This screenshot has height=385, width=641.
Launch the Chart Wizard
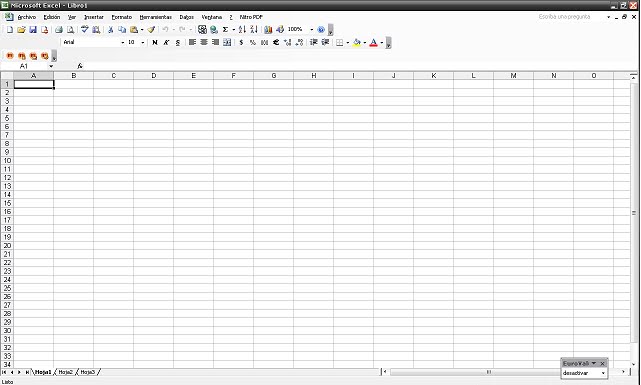[x=268, y=29]
